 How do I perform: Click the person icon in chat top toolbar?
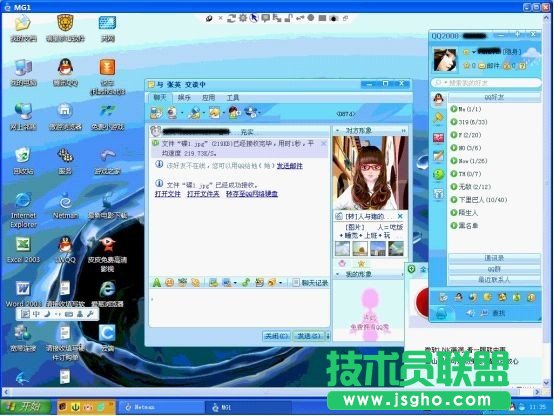(x=234, y=112)
